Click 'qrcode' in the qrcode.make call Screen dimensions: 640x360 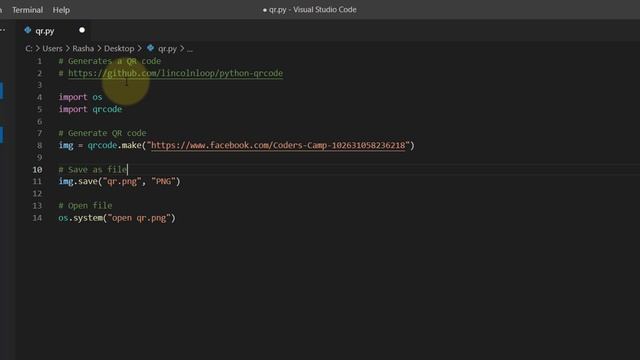[102, 145]
